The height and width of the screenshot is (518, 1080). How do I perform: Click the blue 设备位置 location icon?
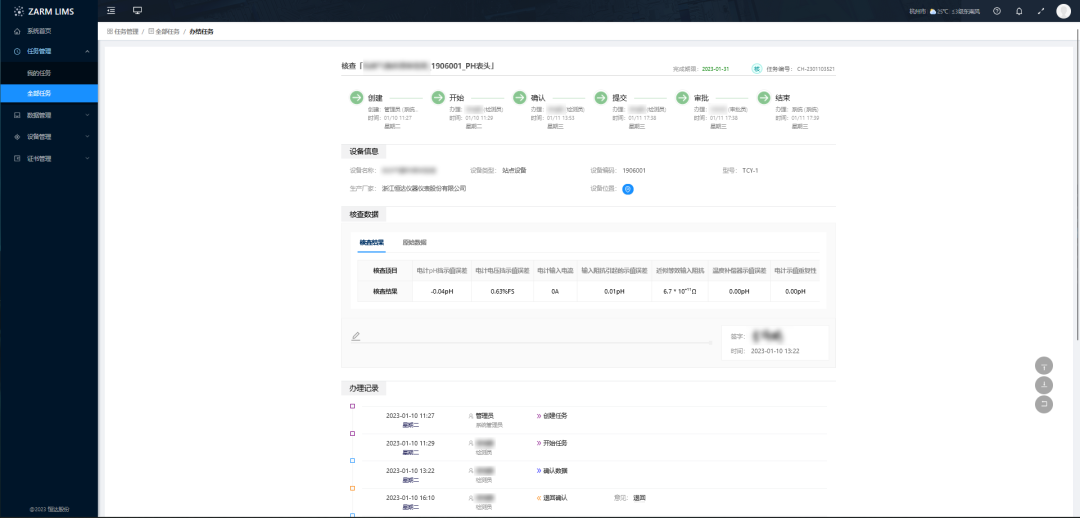628,188
